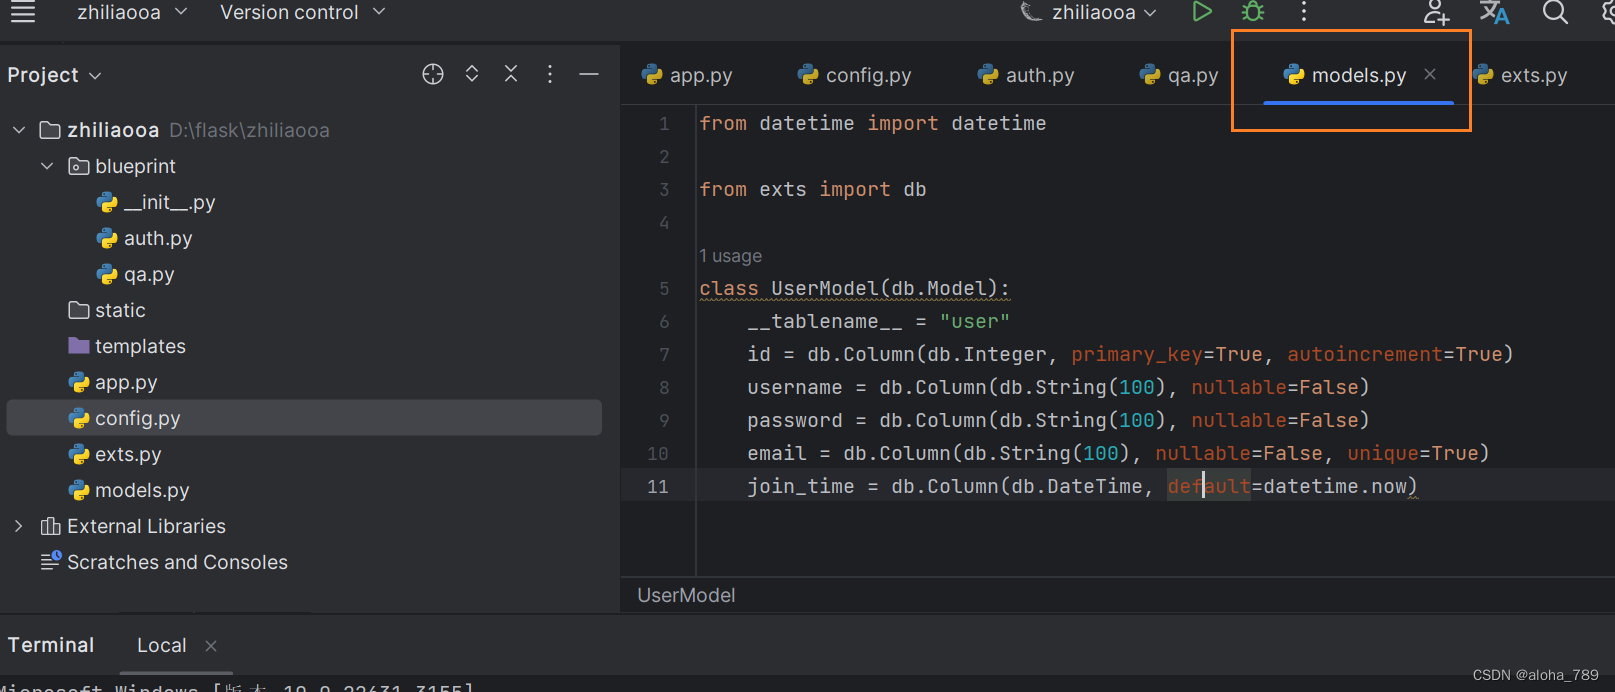
Task: Open More Actions vertical dots in toolbar
Action: click(x=1303, y=12)
